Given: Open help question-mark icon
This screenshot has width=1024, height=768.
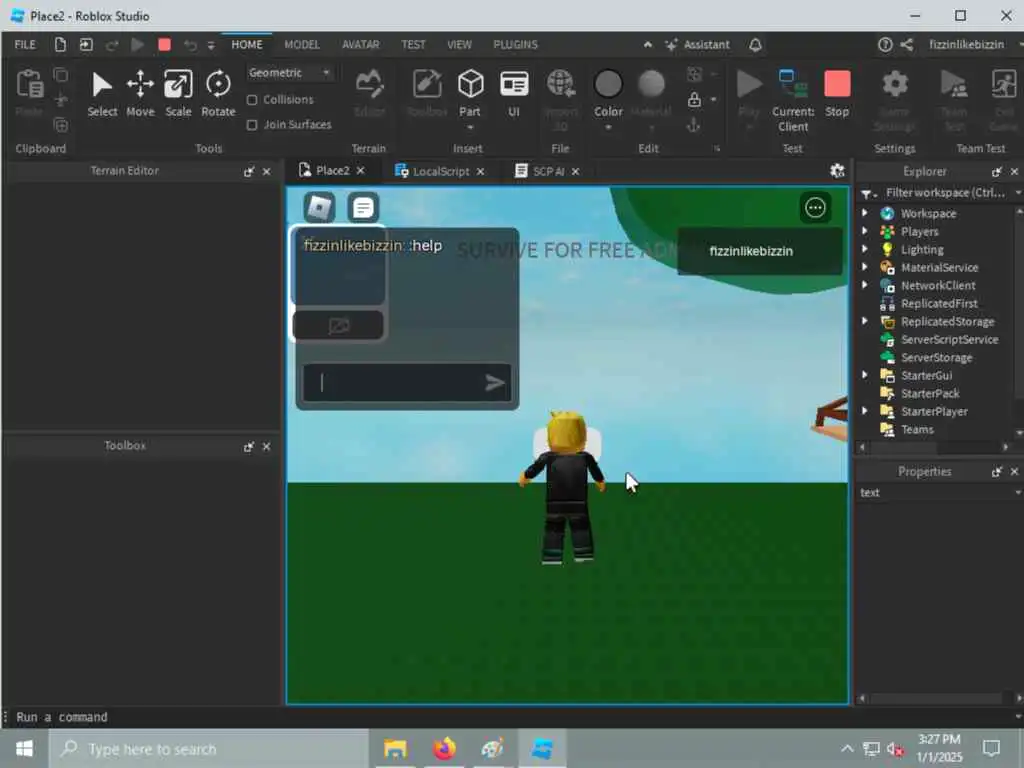Looking at the screenshot, I should tap(885, 44).
